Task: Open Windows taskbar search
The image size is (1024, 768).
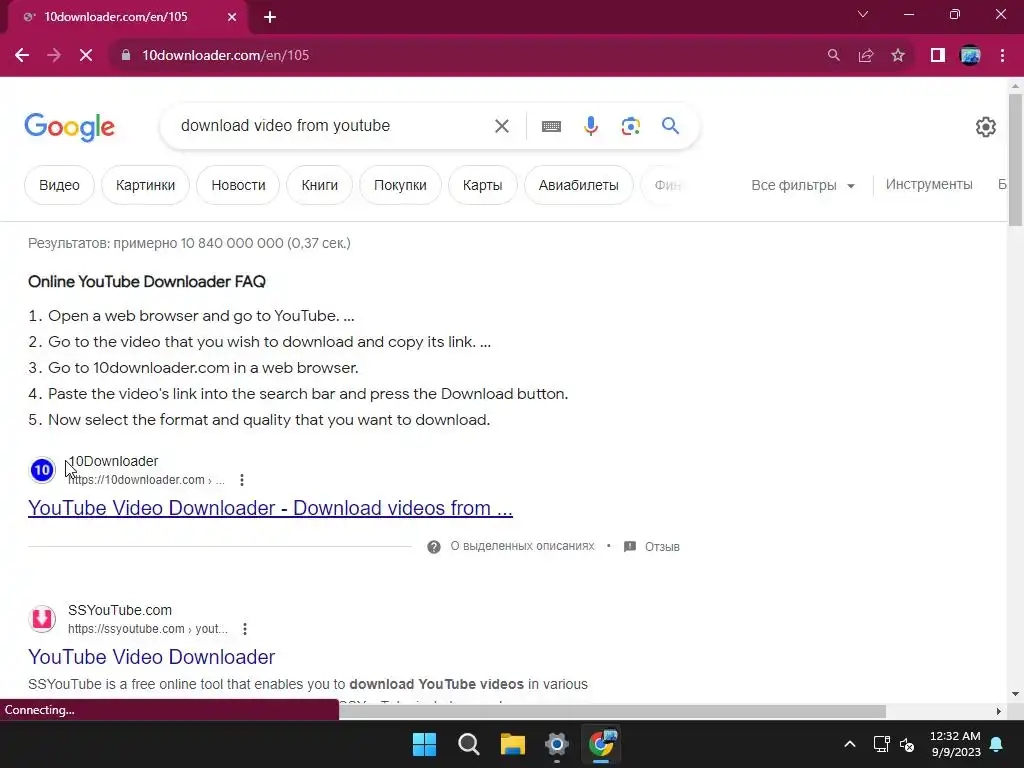Action: click(x=468, y=744)
